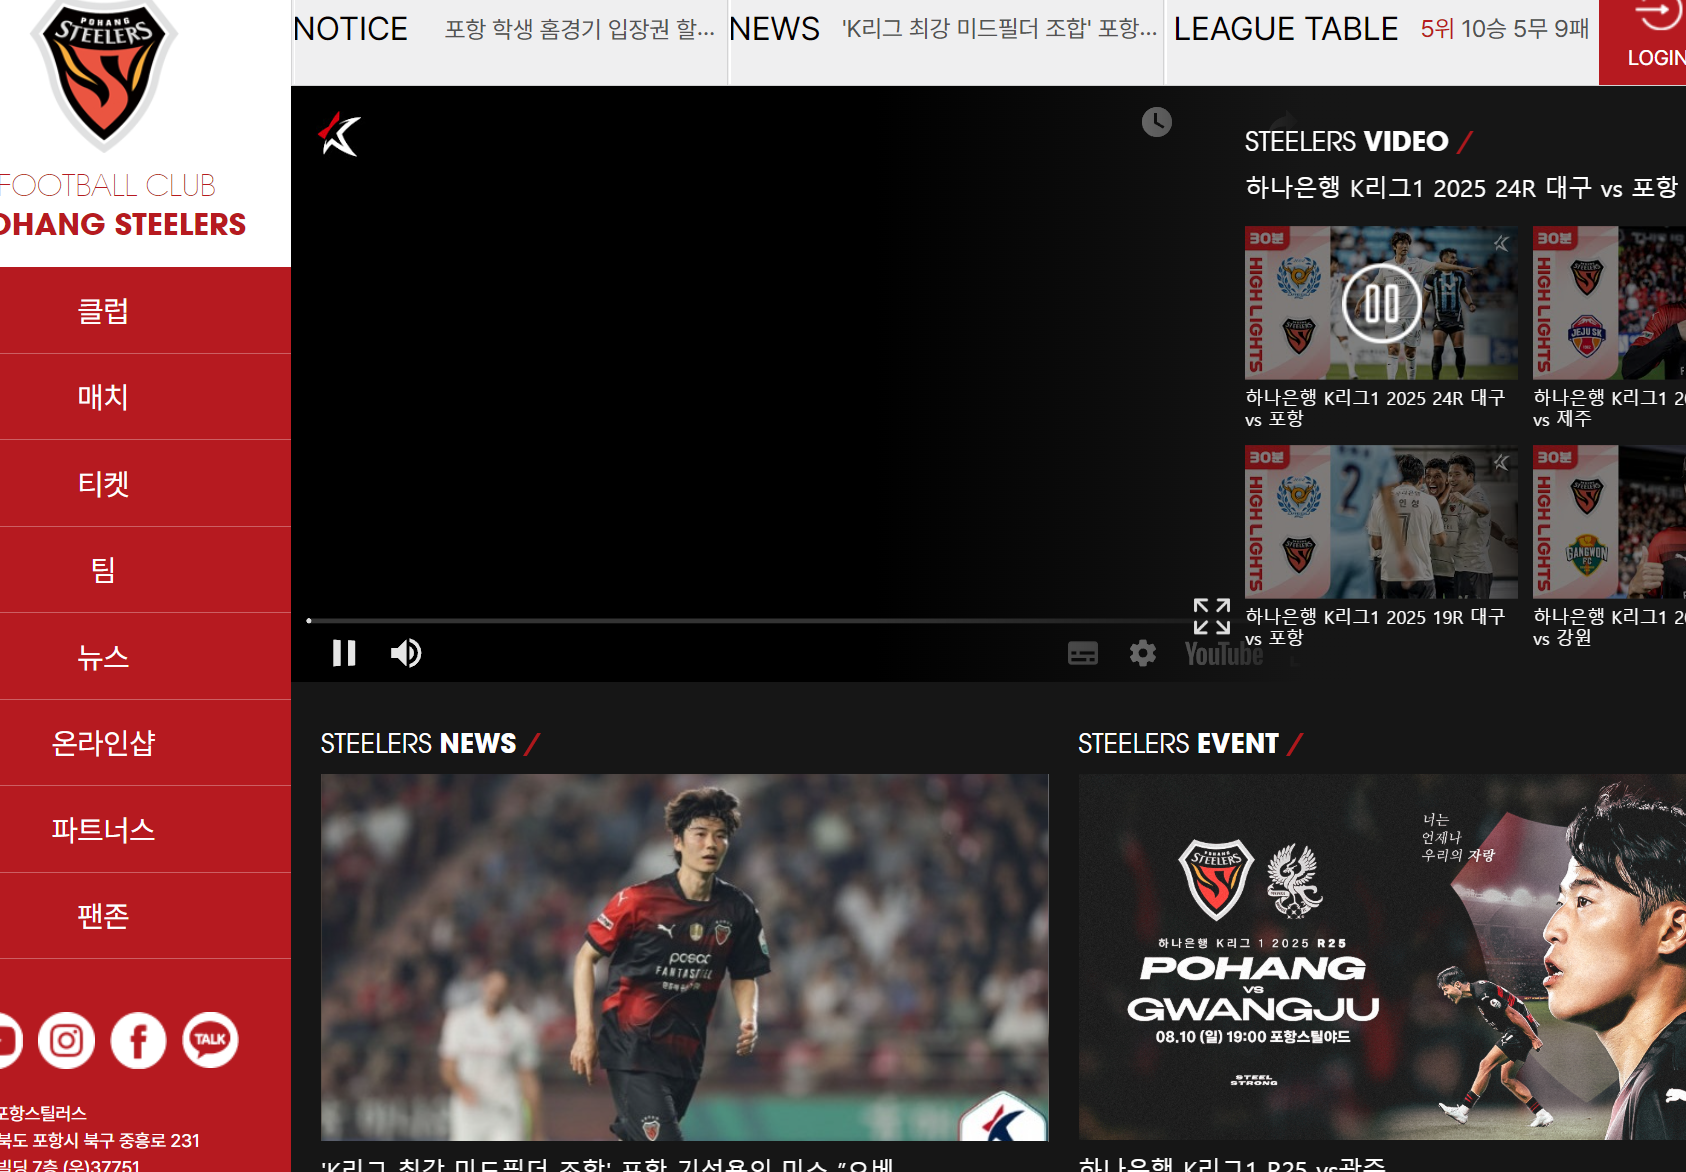Pause the video with the pause button

tap(344, 653)
